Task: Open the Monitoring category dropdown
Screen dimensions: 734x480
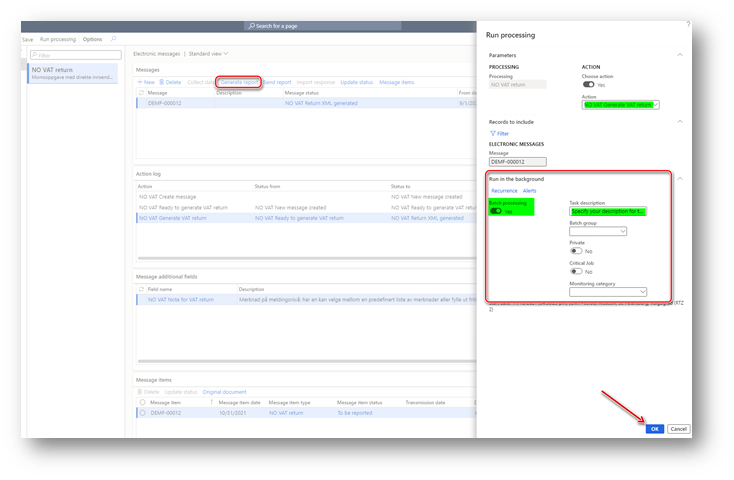Action: [x=642, y=291]
